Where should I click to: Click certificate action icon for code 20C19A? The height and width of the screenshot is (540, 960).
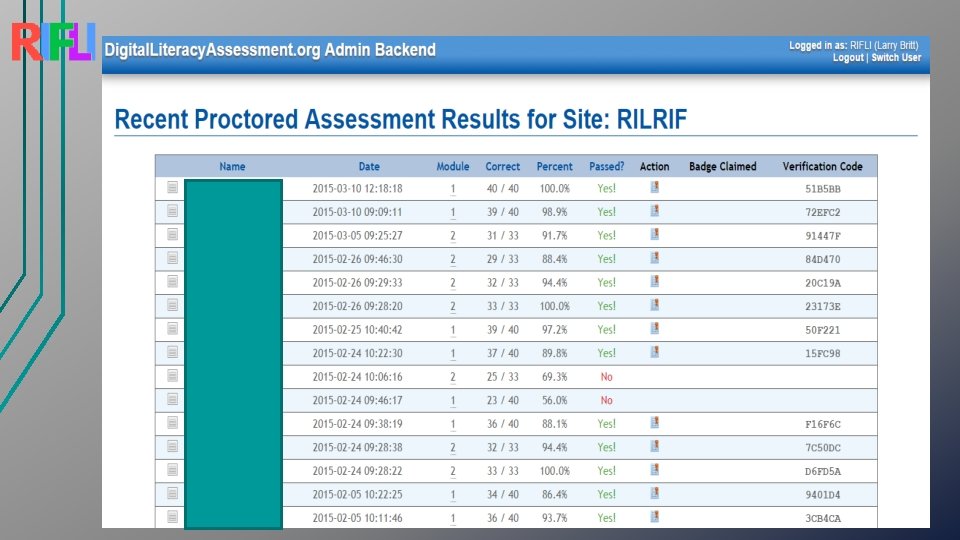[654, 282]
